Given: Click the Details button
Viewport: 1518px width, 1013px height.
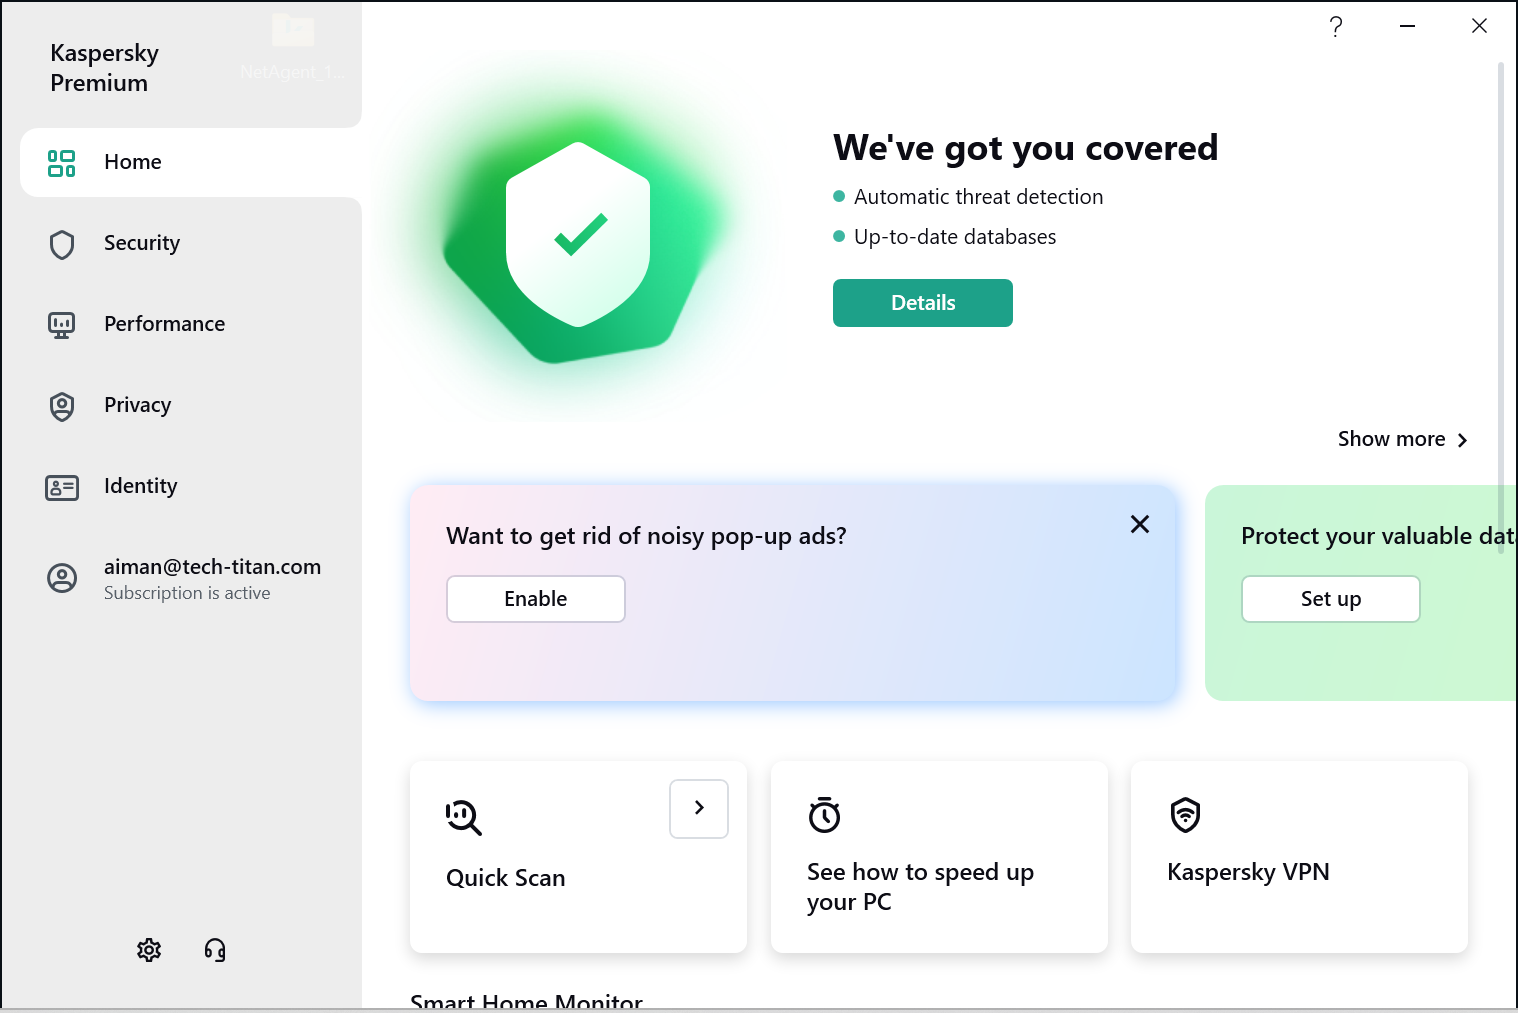Looking at the screenshot, I should pos(923,303).
